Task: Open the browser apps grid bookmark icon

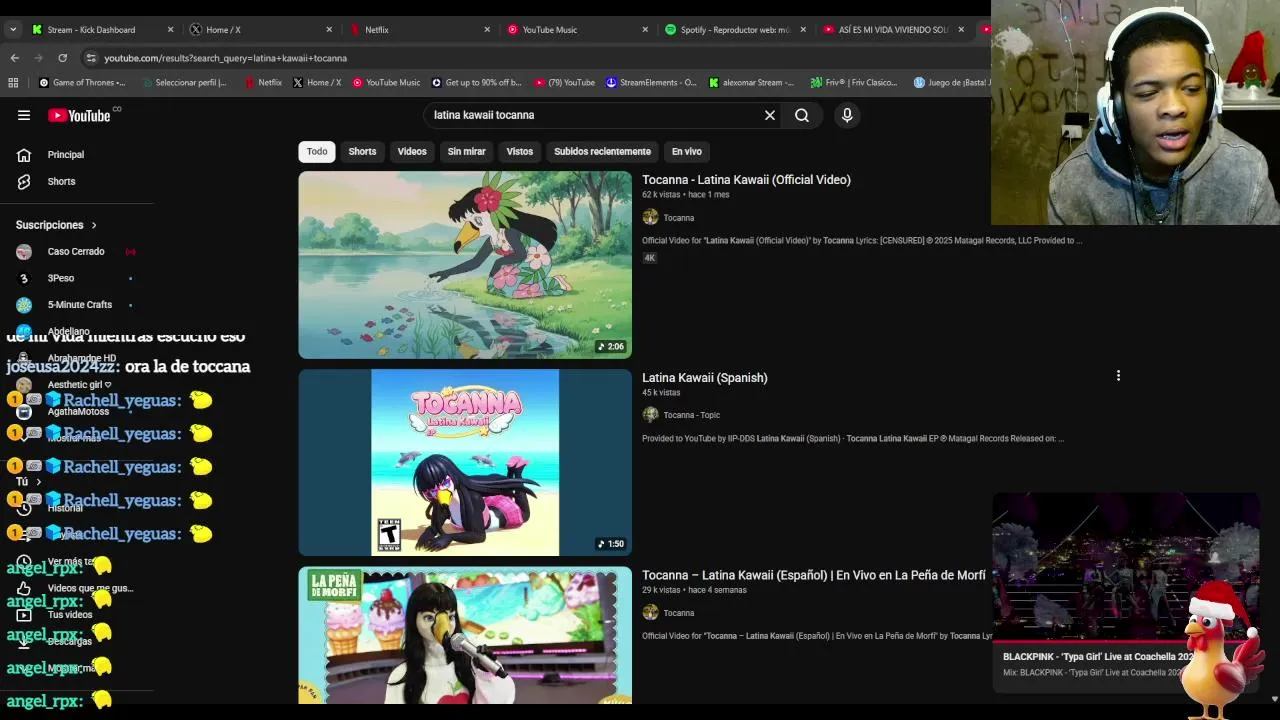Action: [14, 83]
